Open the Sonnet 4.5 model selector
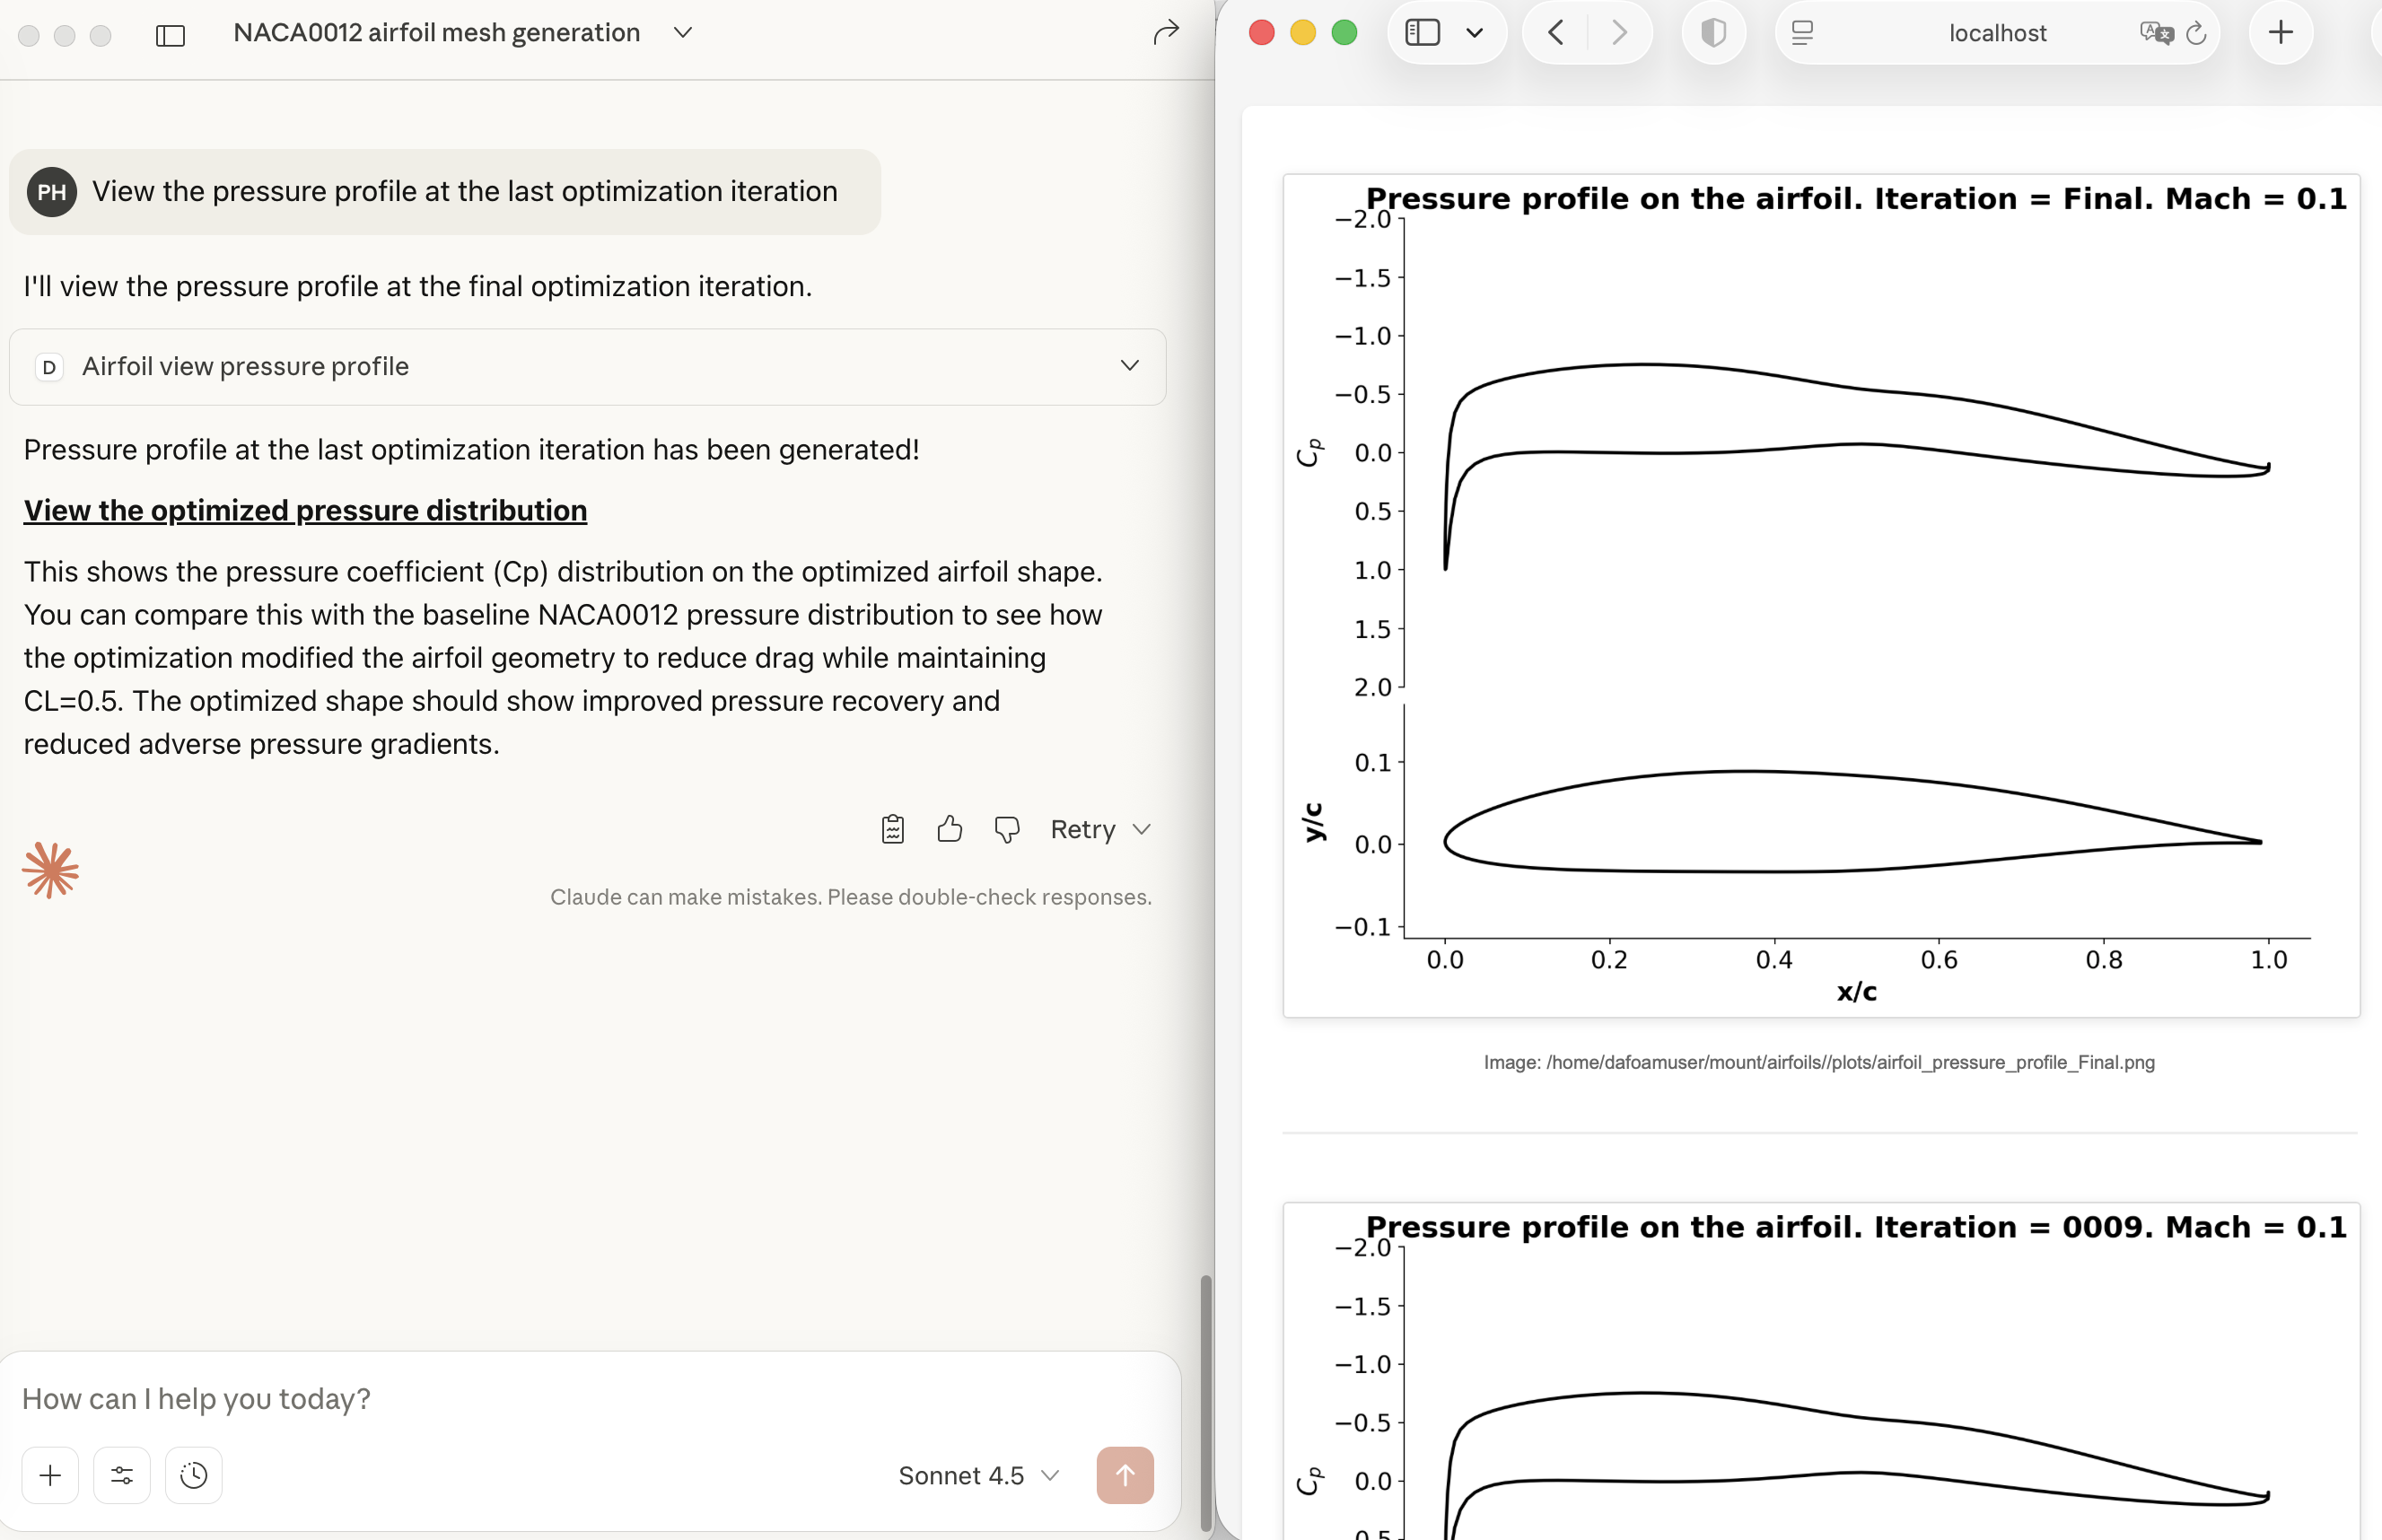The image size is (2382, 1540). (x=977, y=1475)
